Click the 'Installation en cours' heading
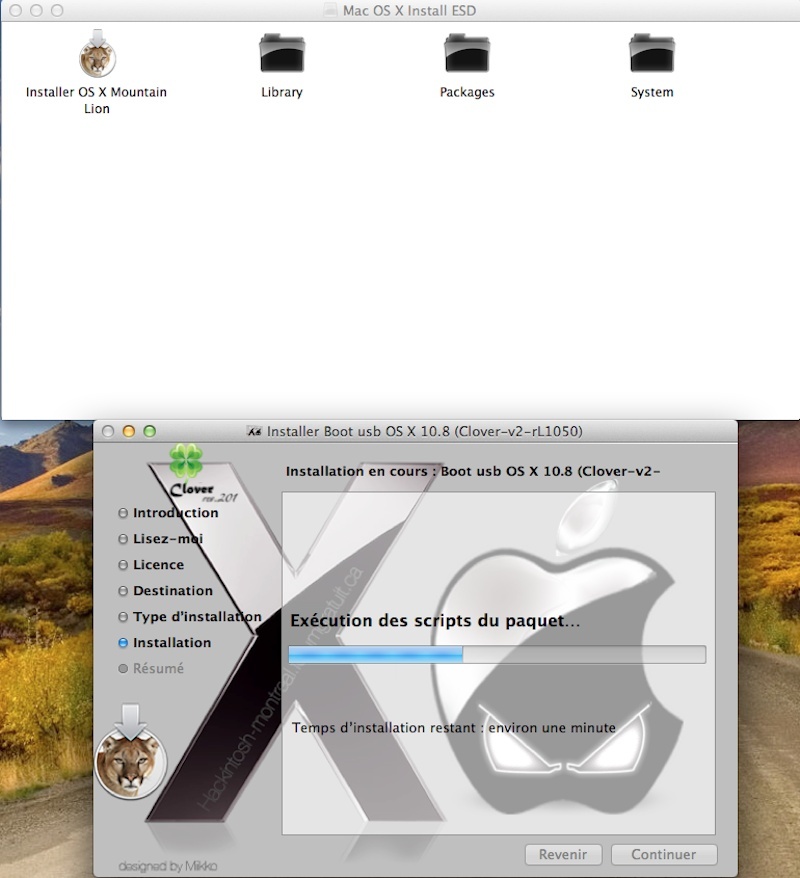The image size is (800, 878). tap(473, 471)
